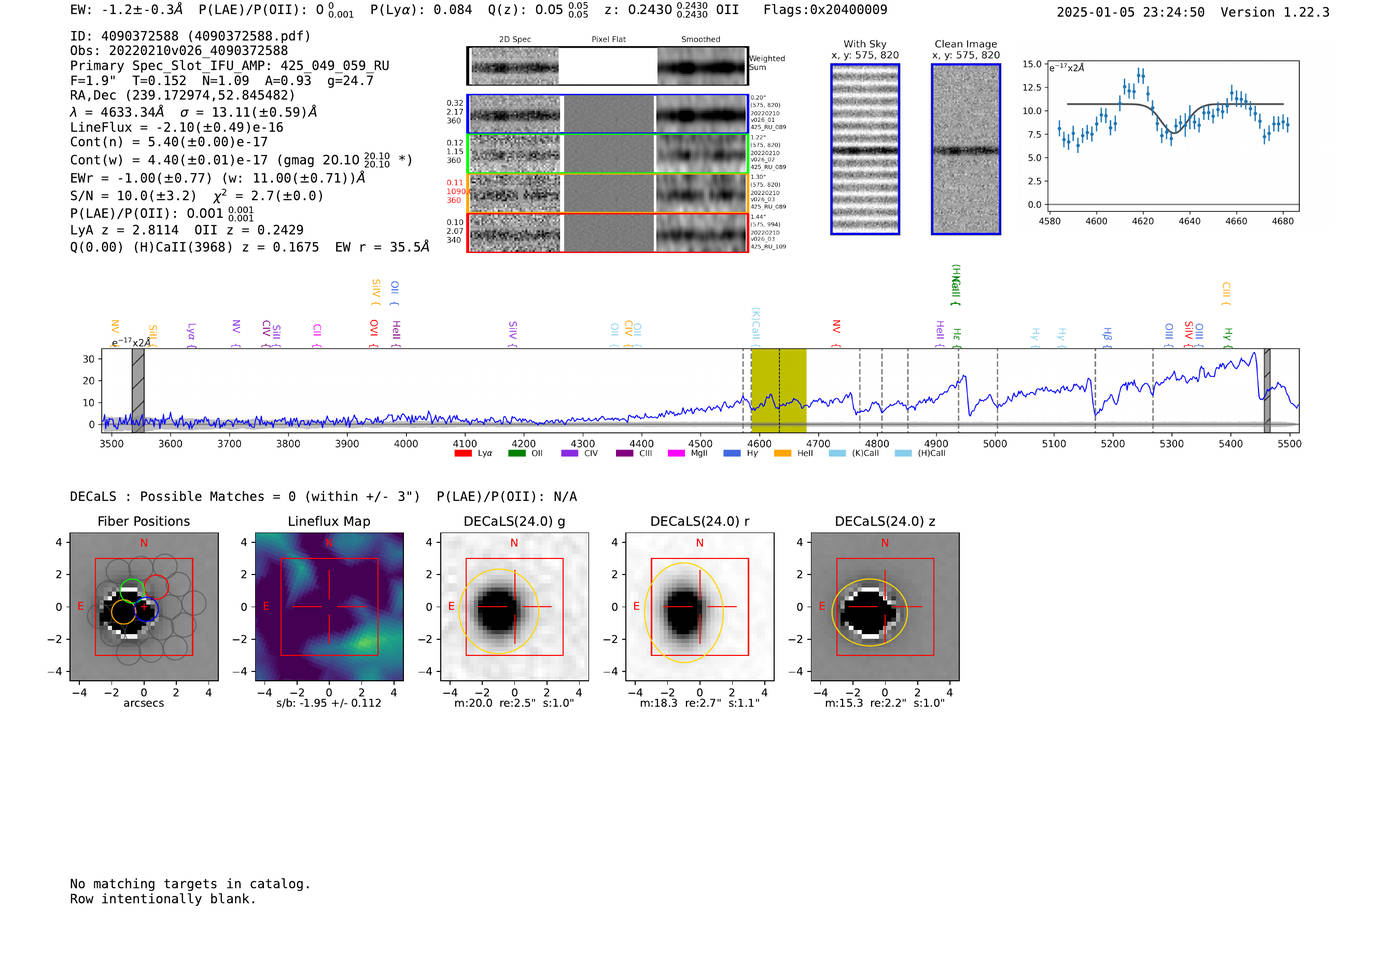Image resolution: width=1400 pixels, height=953 pixels.
Task: Click the LineFlux = -2.10 value line
Action: pyautogui.click(x=177, y=128)
